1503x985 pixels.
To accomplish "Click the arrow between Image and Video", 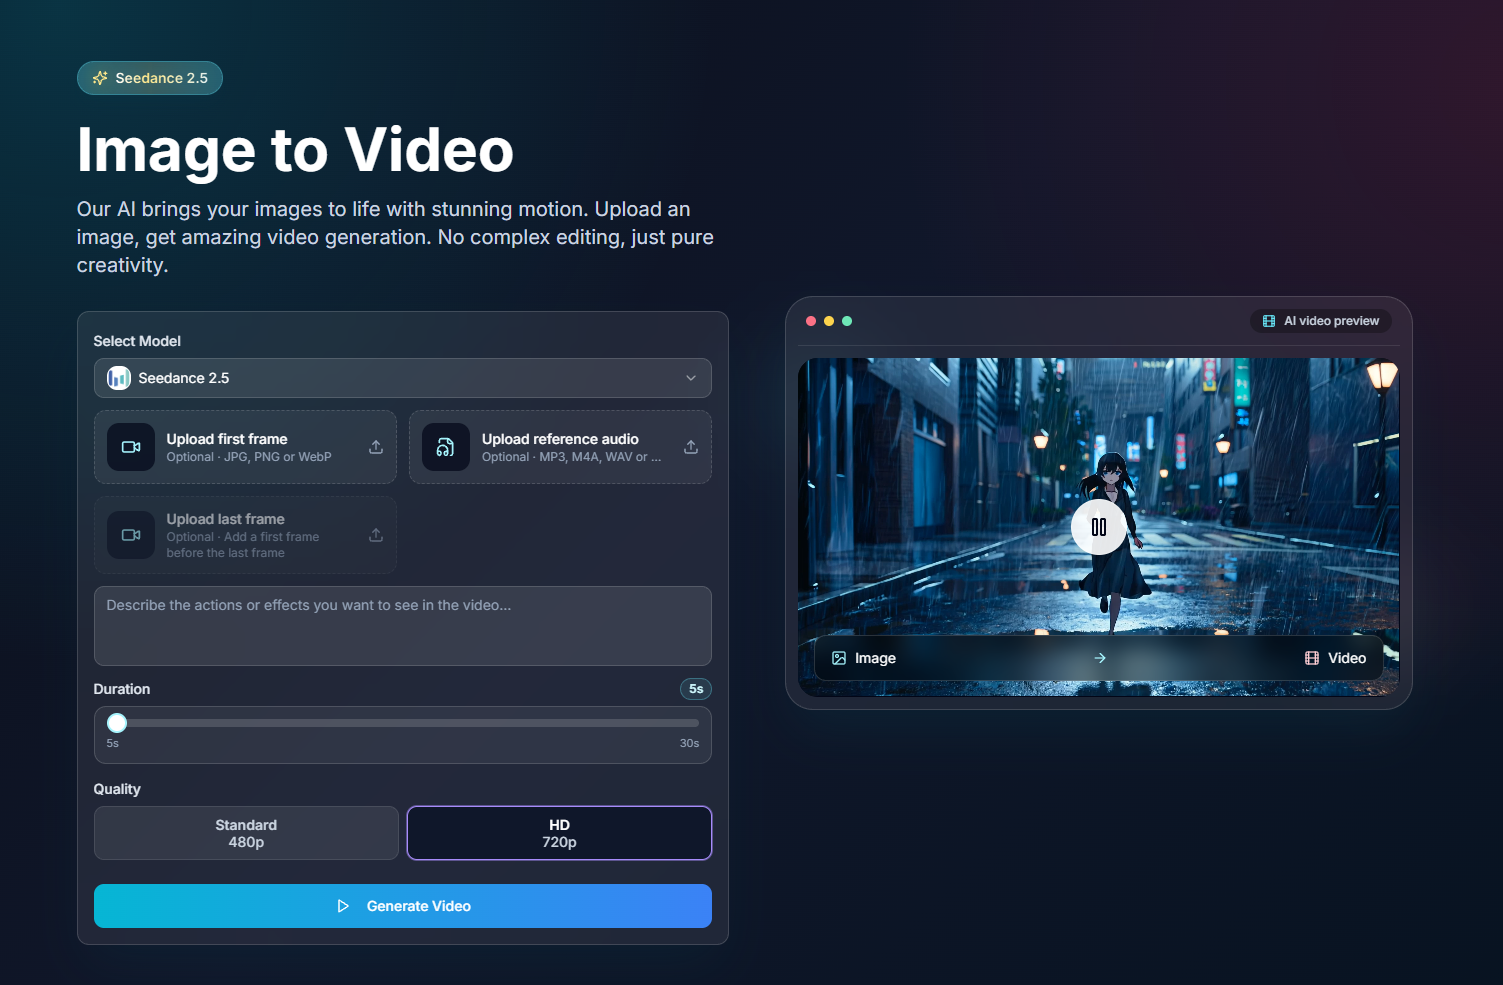I will [x=1100, y=658].
